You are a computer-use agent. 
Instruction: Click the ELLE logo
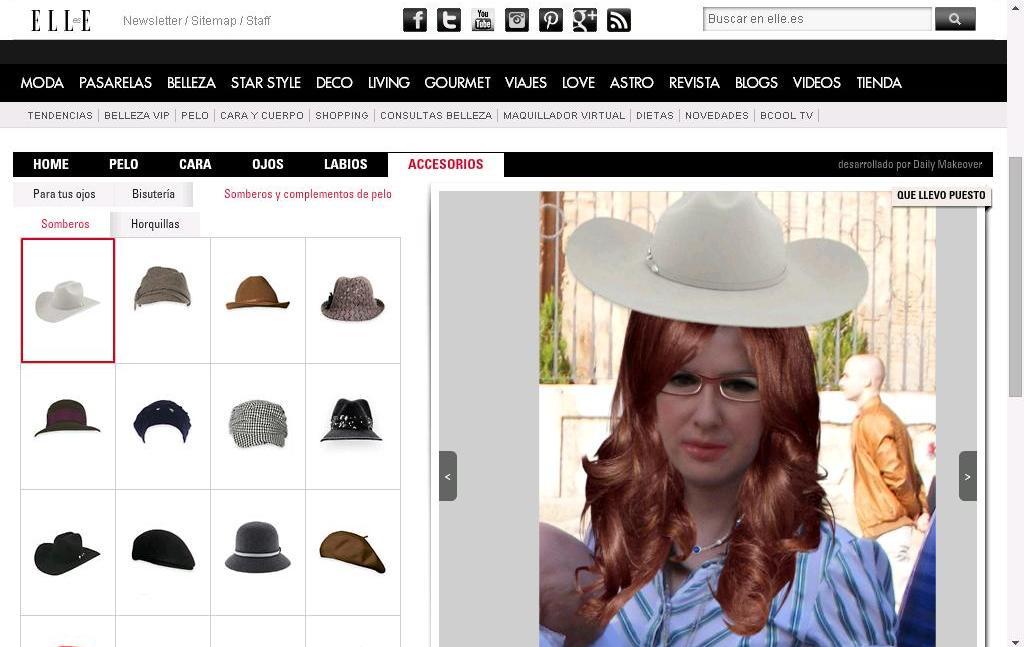pos(61,20)
